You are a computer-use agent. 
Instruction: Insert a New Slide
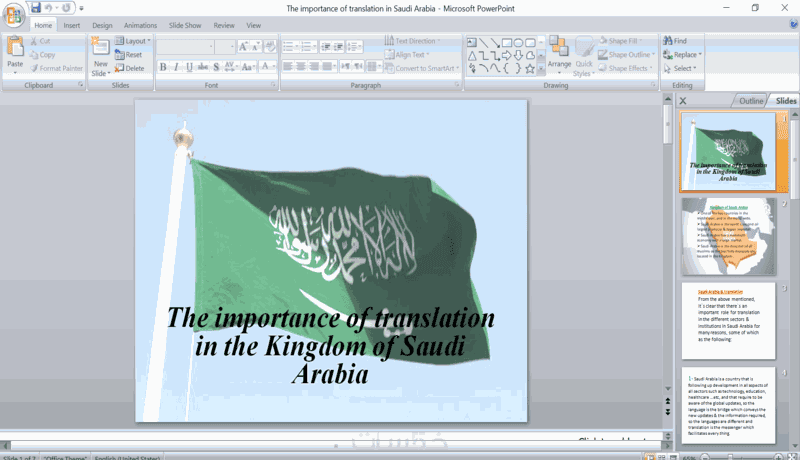point(101,57)
